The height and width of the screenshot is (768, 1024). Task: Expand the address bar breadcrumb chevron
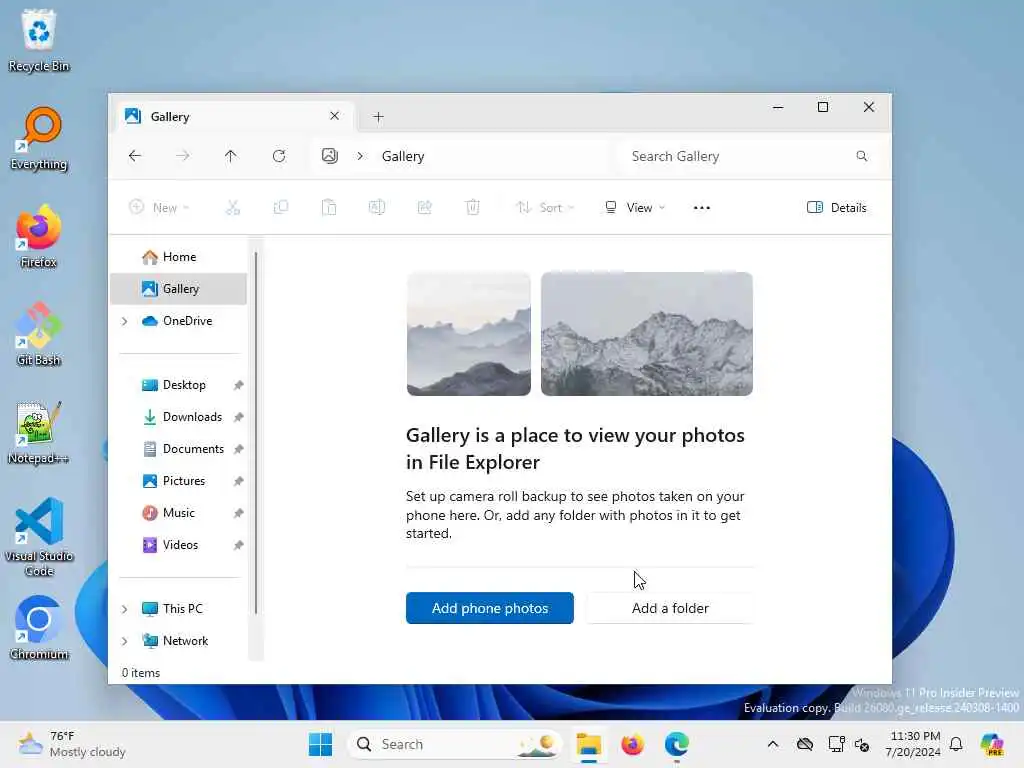point(360,156)
